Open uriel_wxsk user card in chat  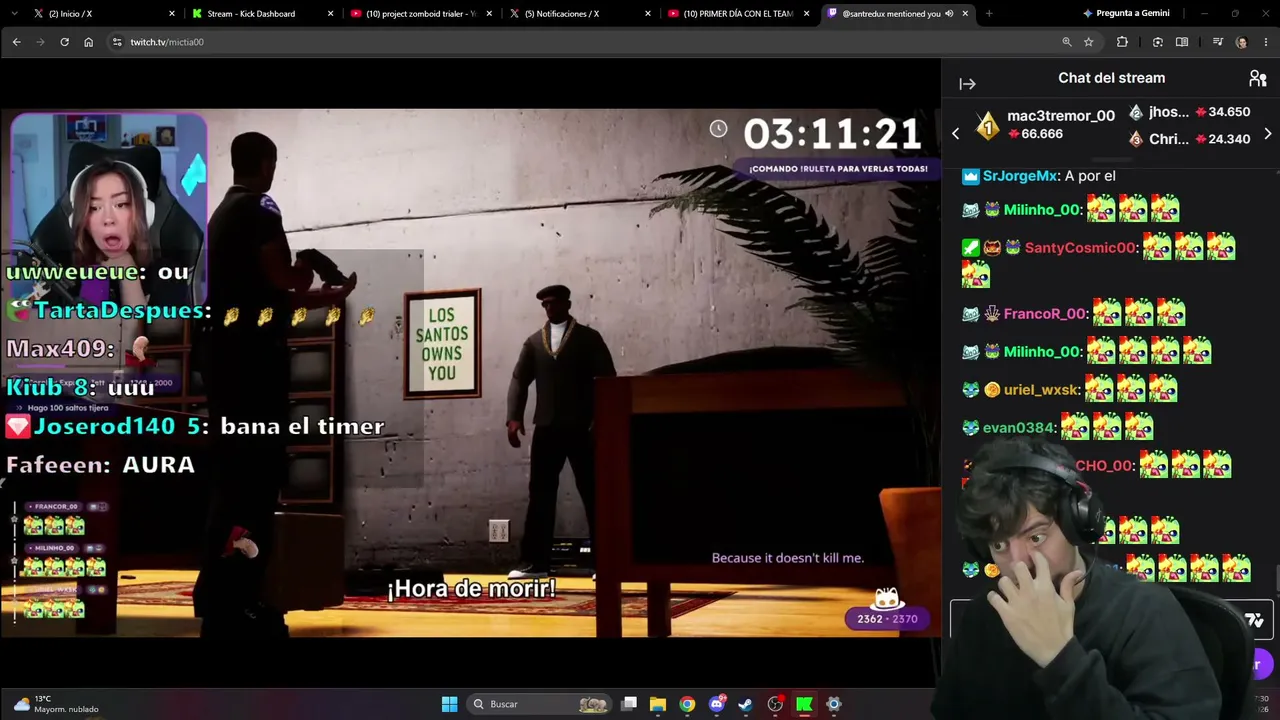[x=1040, y=389]
